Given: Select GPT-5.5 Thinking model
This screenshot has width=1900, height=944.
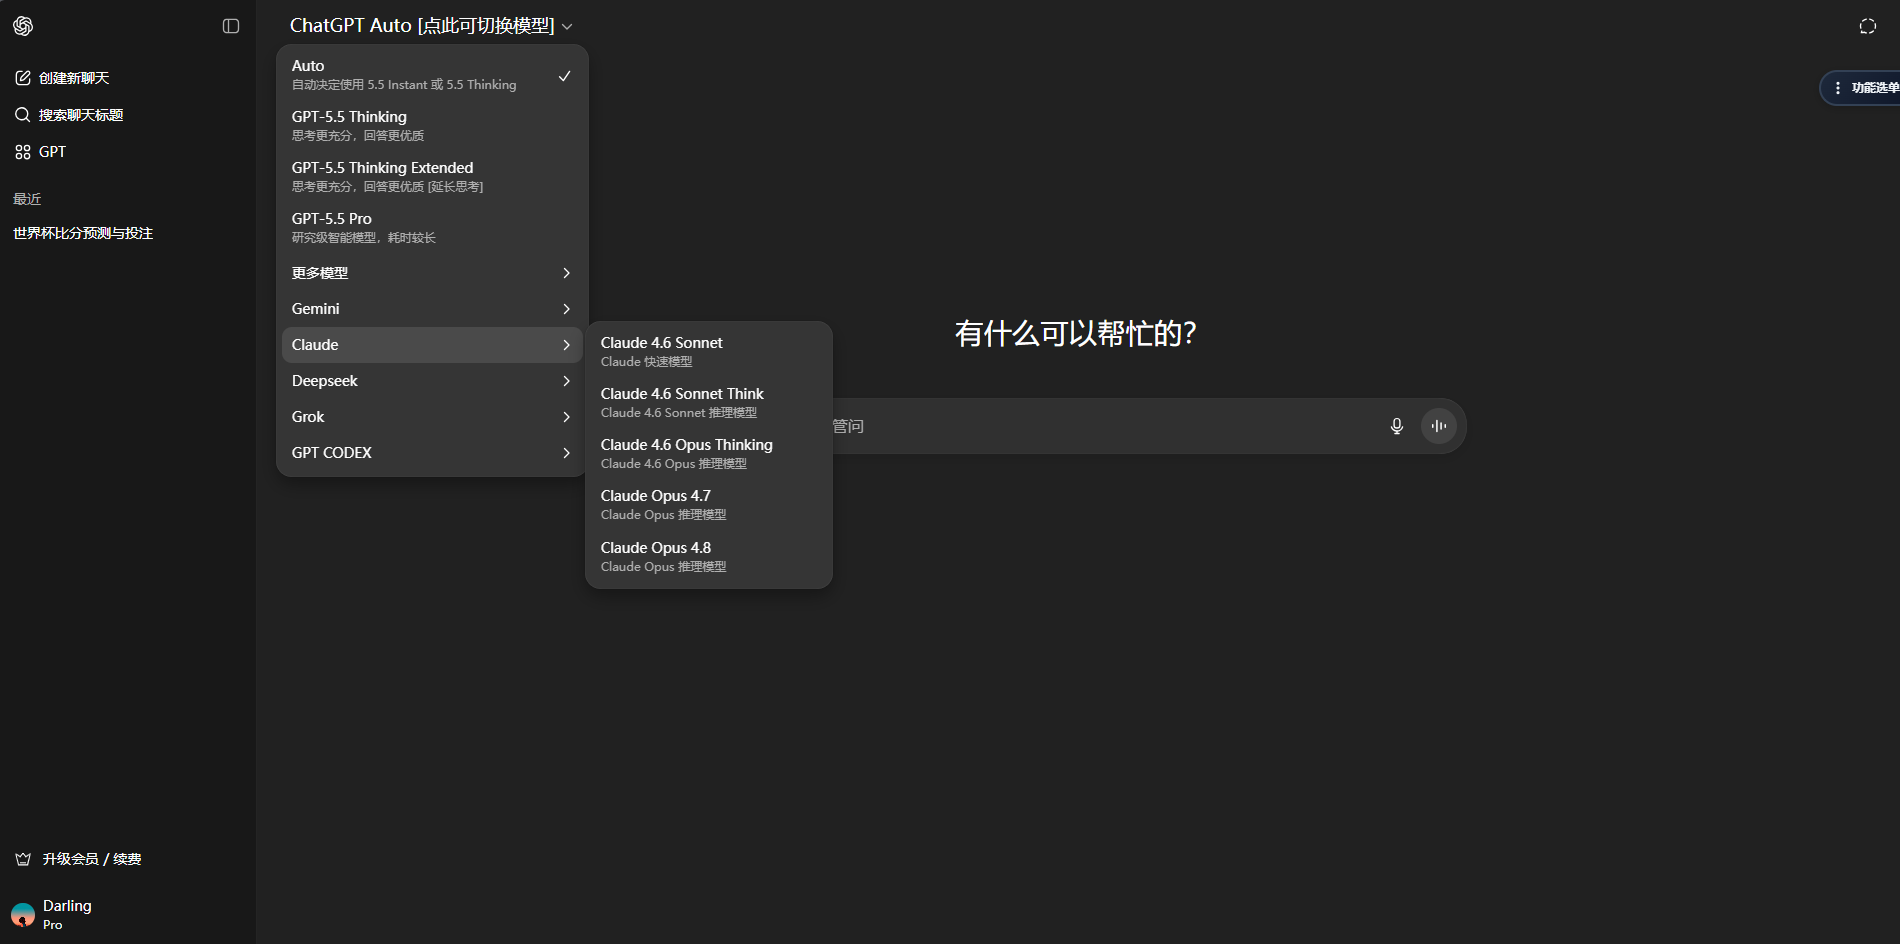Looking at the screenshot, I should (x=432, y=126).
